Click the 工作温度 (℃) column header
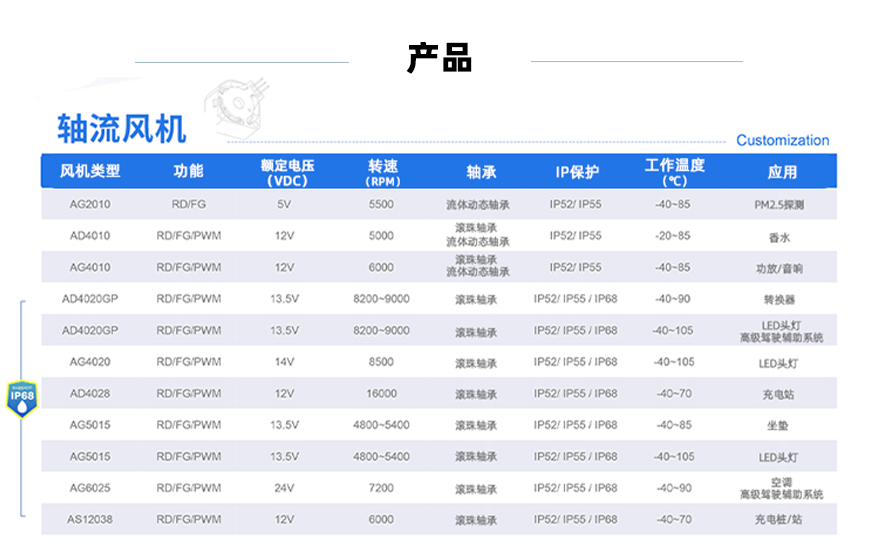Screen dimensions: 879x546 (674, 172)
